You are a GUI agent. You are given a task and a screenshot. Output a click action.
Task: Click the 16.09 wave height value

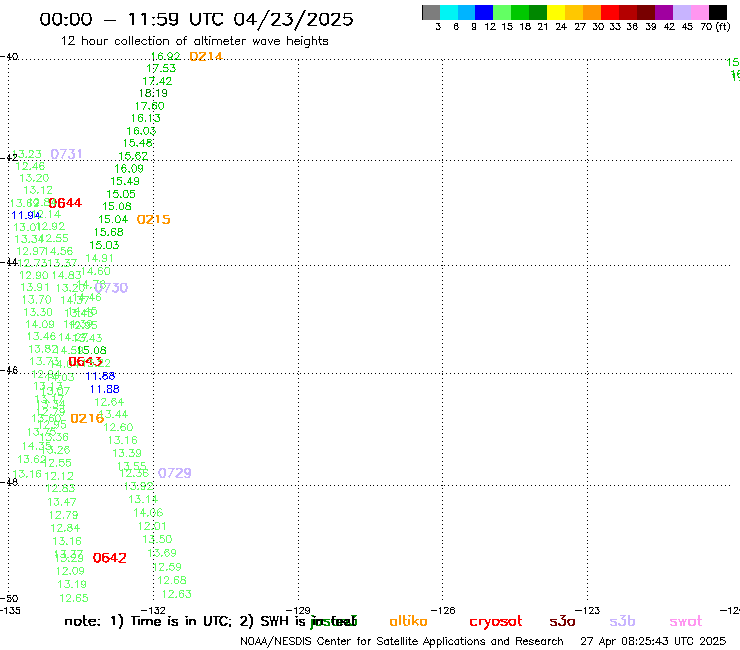point(129,169)
